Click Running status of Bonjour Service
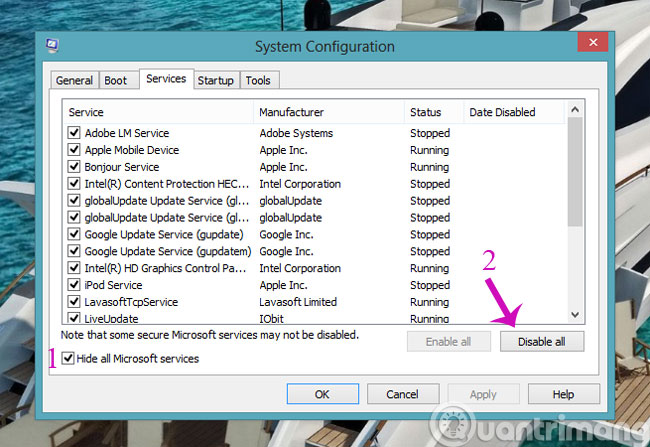The image size is (650, 447). coord(429,167)
